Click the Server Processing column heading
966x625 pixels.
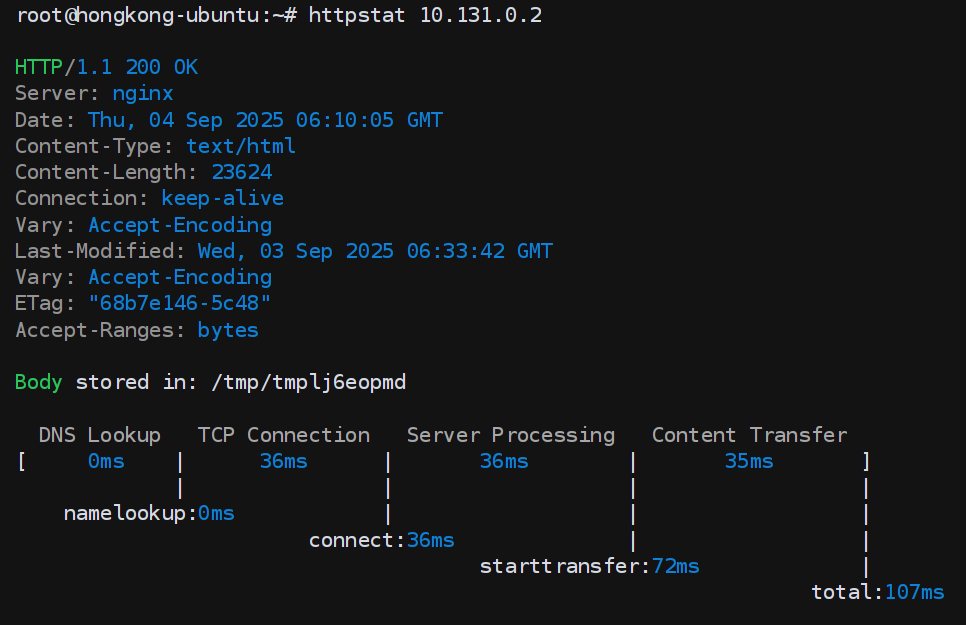511,435
